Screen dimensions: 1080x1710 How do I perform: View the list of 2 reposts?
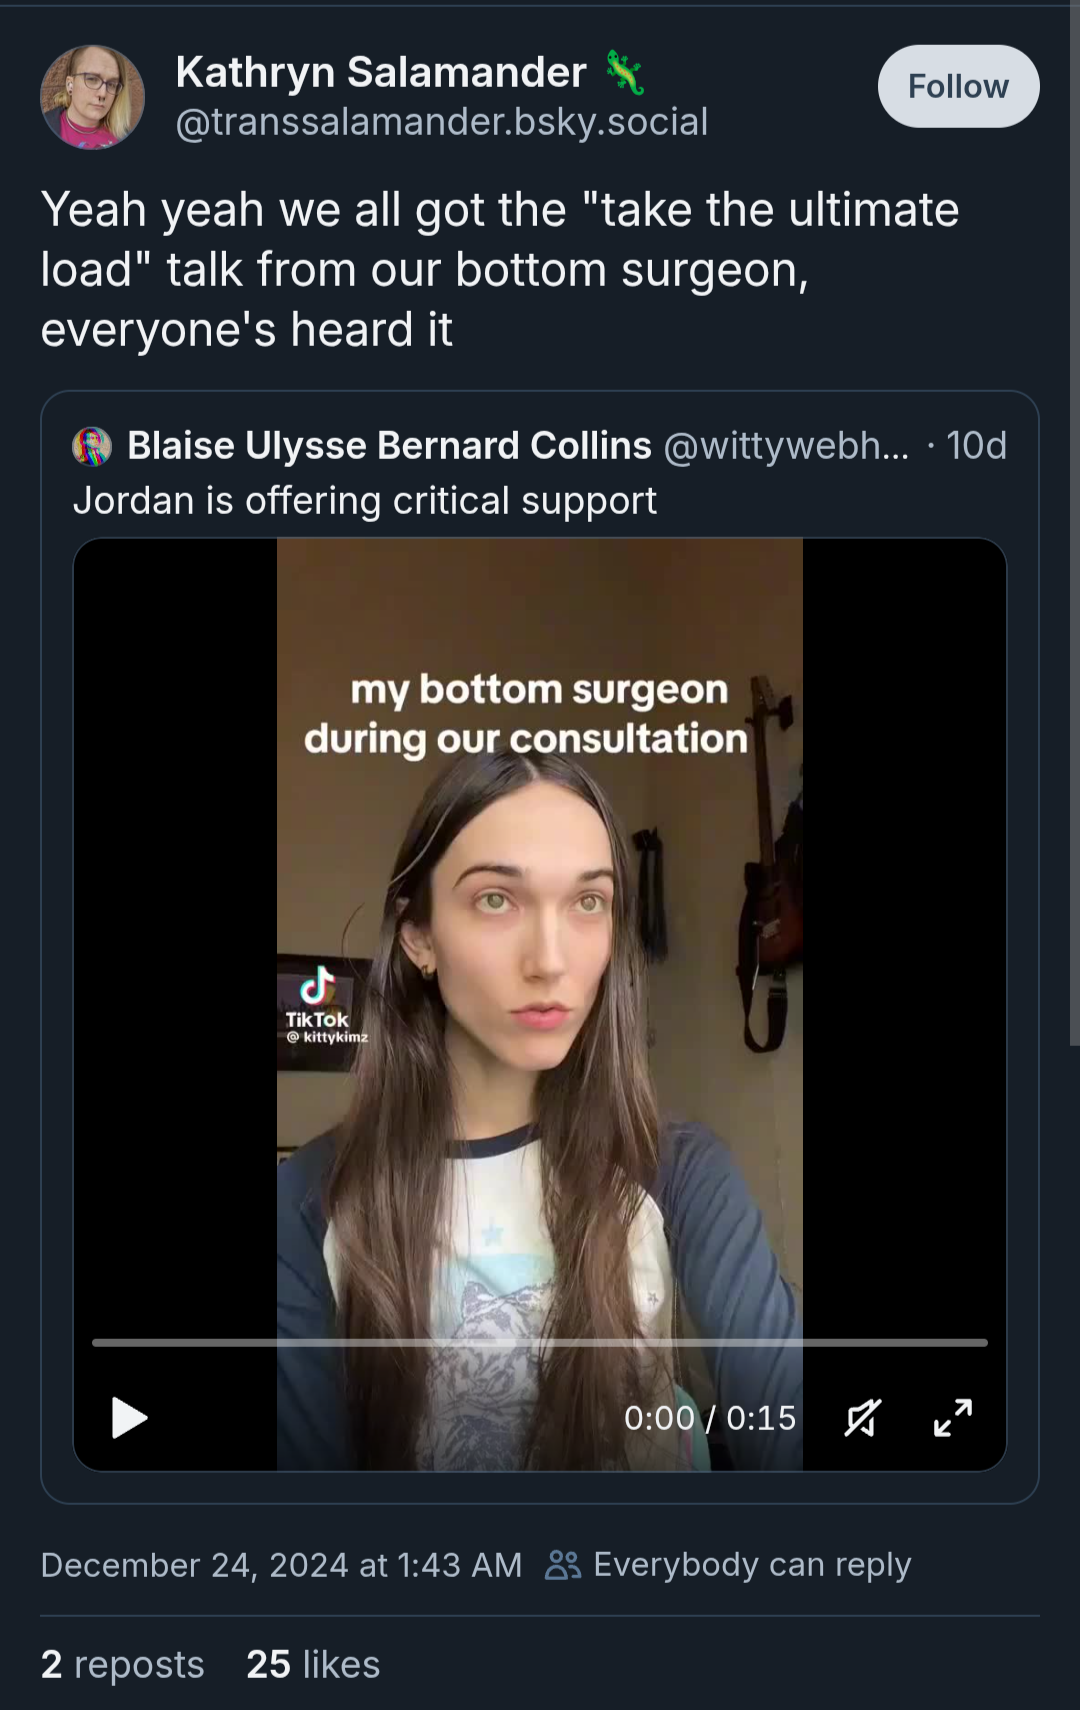pos(122,1664)
